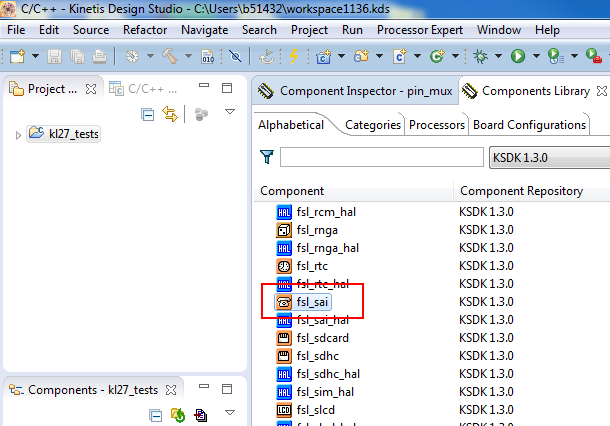Screen dimensions: 610x426
Task: Open the Build hammer dropdown arrow
Action: pyautogui.click(x=188, y=57)
